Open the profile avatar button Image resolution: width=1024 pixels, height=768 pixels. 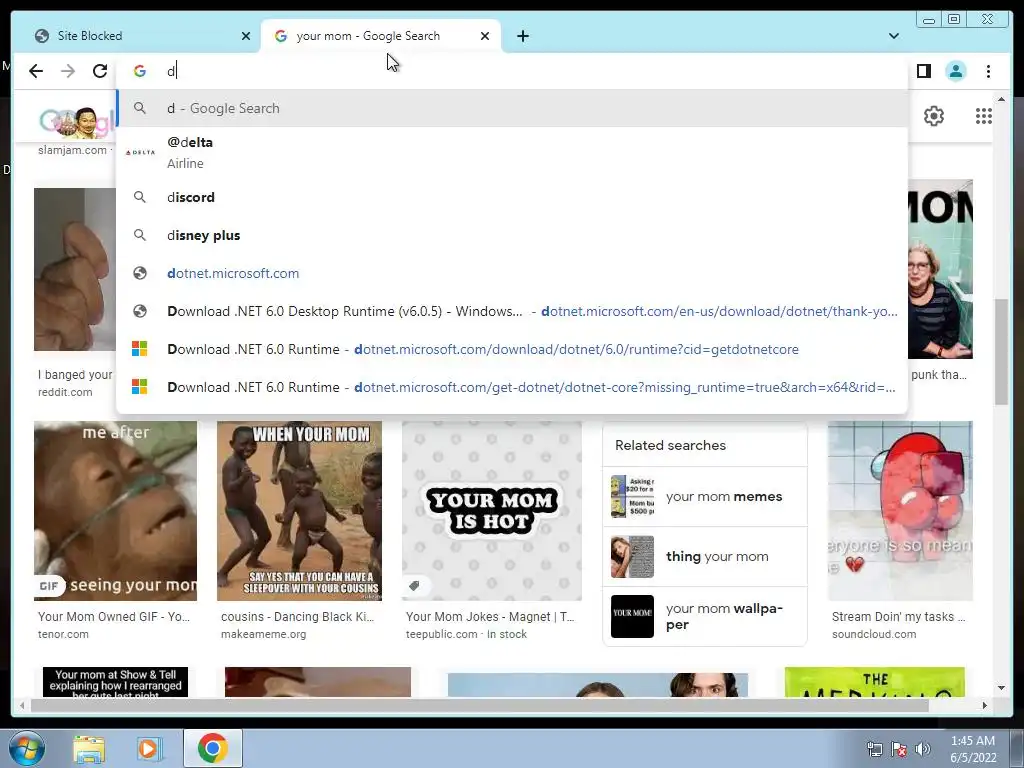[x=955, y=71]
